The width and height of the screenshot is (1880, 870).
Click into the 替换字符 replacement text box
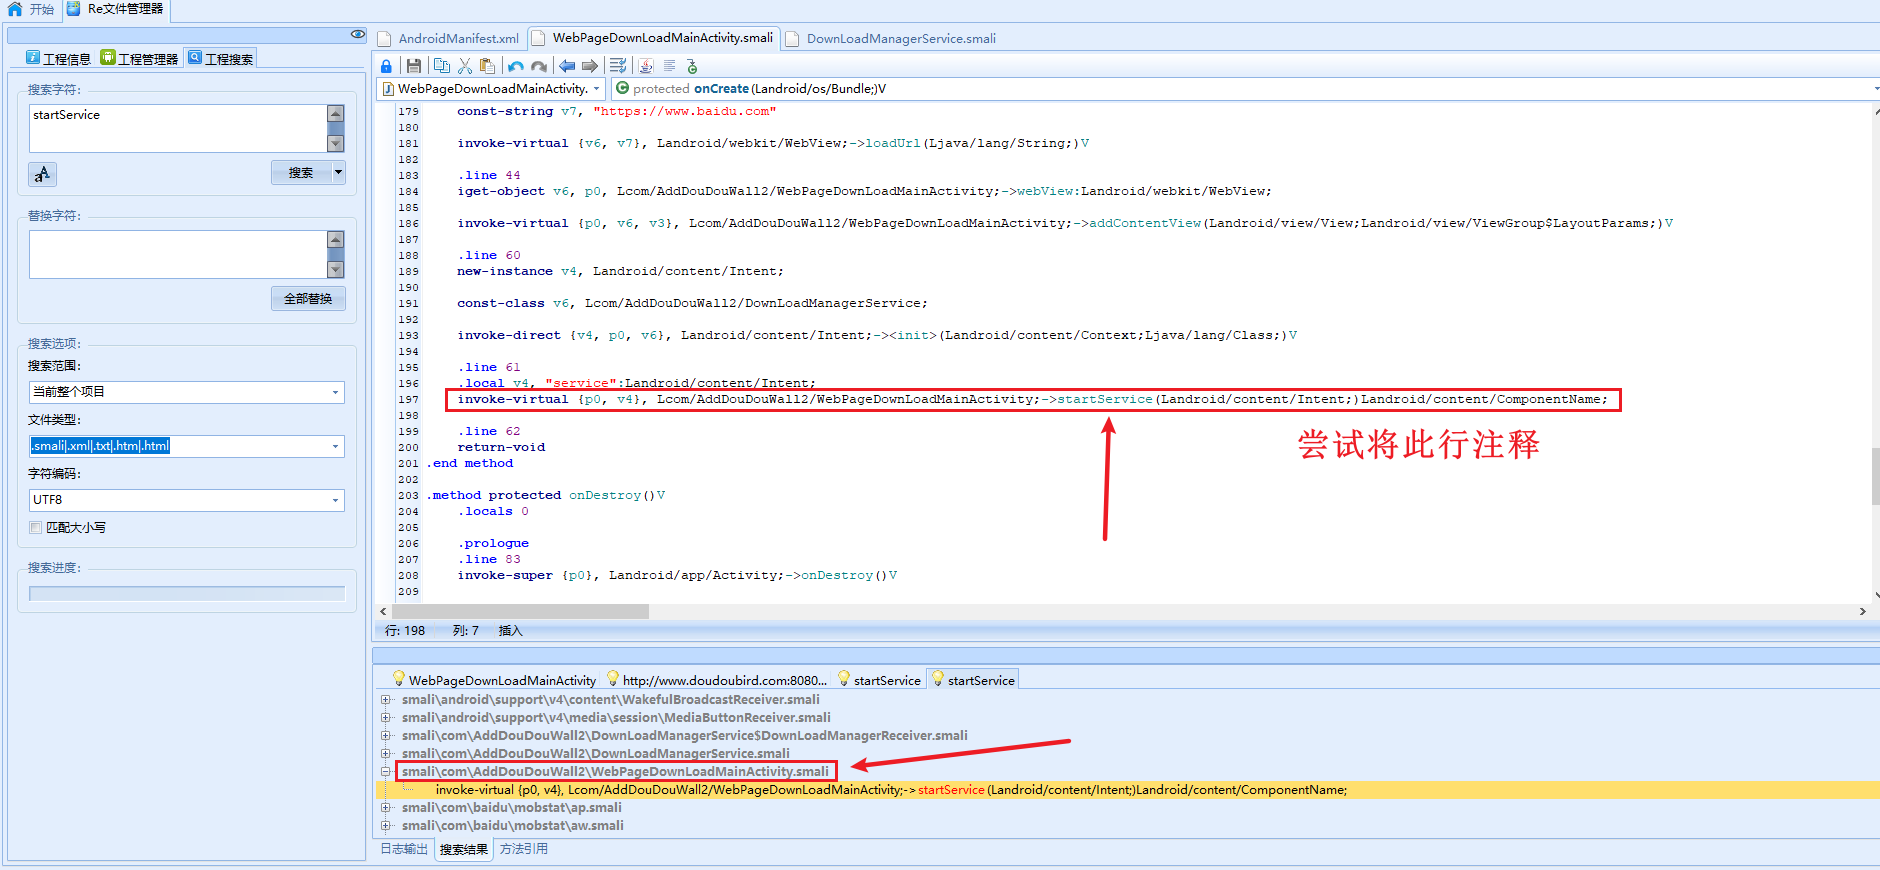178,254
